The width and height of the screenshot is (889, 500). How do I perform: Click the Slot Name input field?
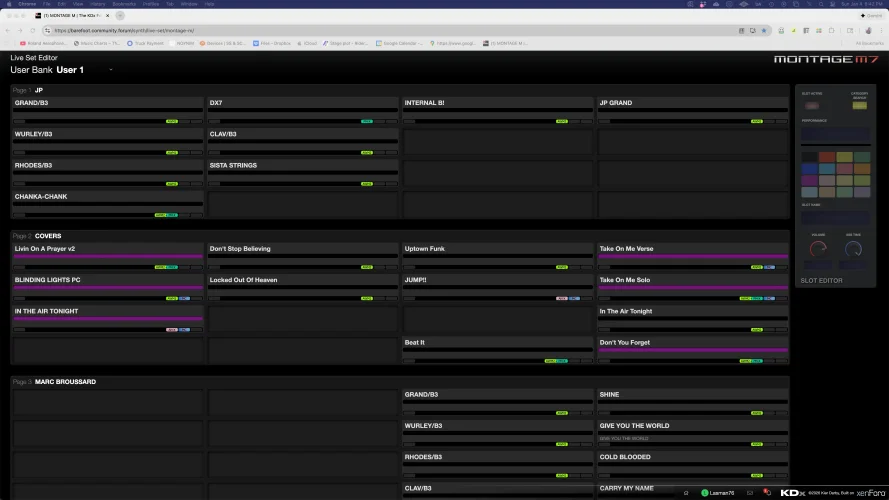click(x=835, y=218)
